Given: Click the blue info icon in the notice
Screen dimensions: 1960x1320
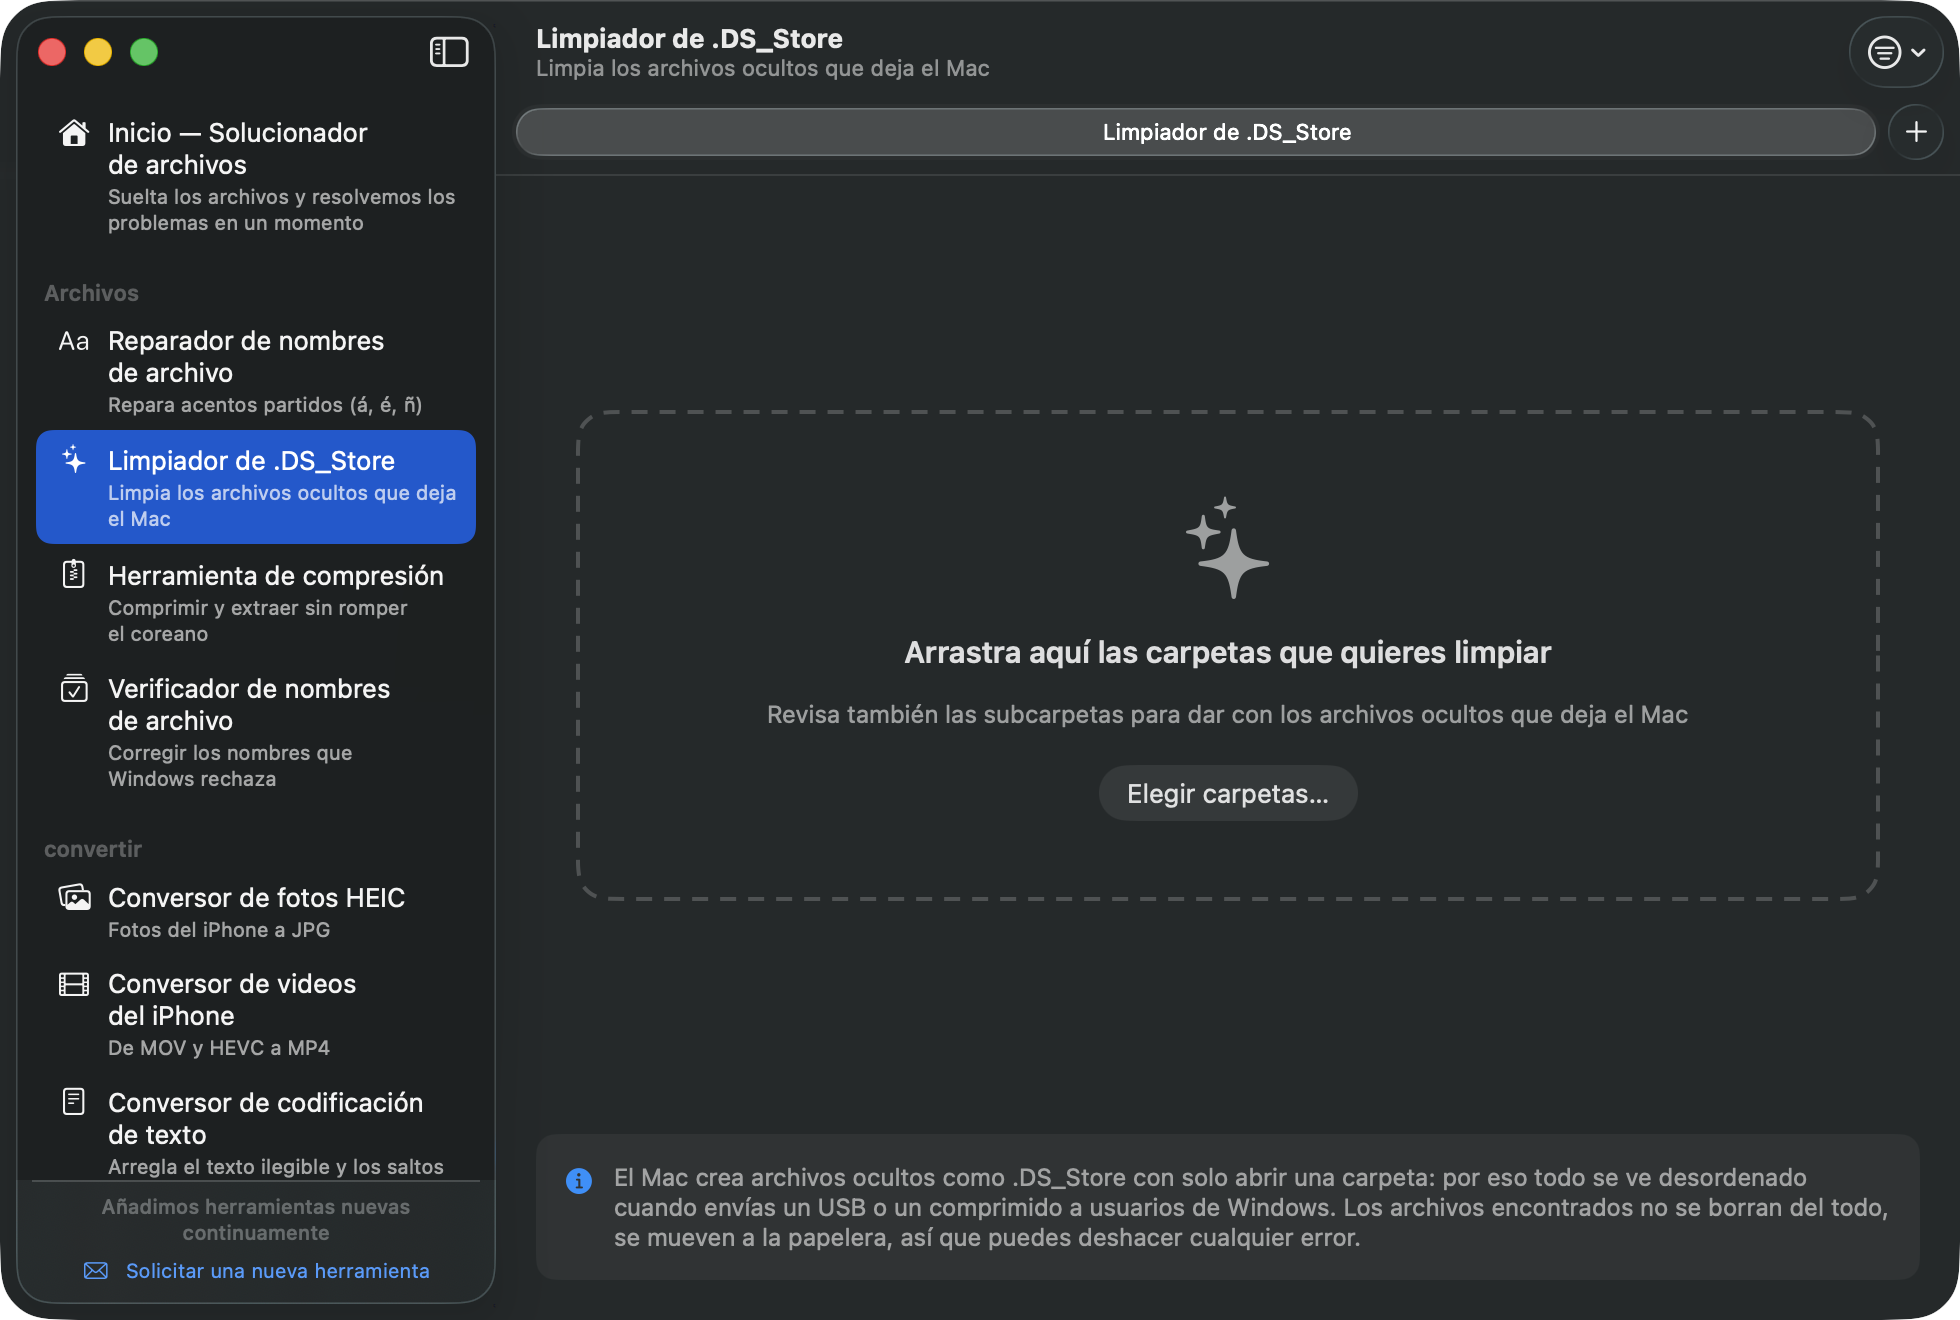Looking at the screenshot, I should tap(579, 1181).
